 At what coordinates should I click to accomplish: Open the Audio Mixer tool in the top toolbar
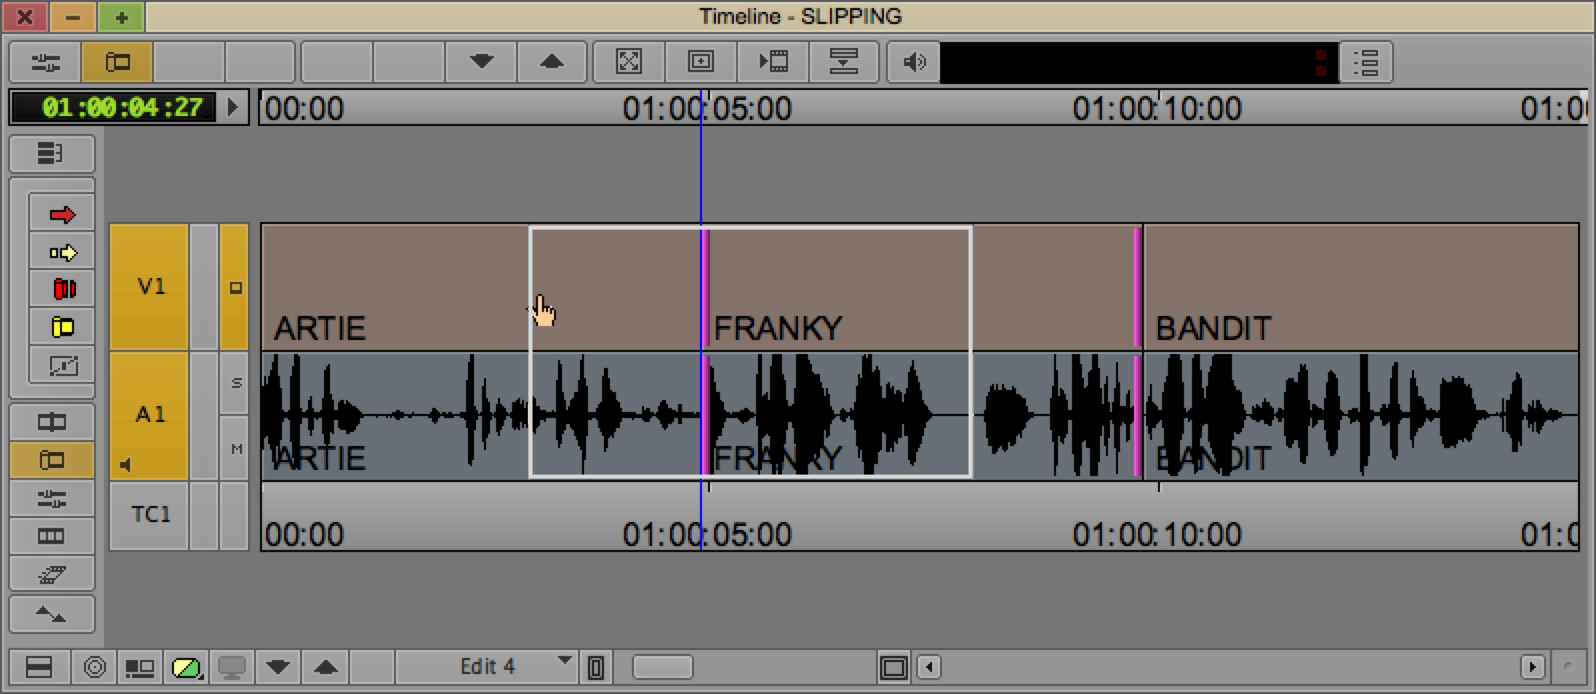click(46, 62)
